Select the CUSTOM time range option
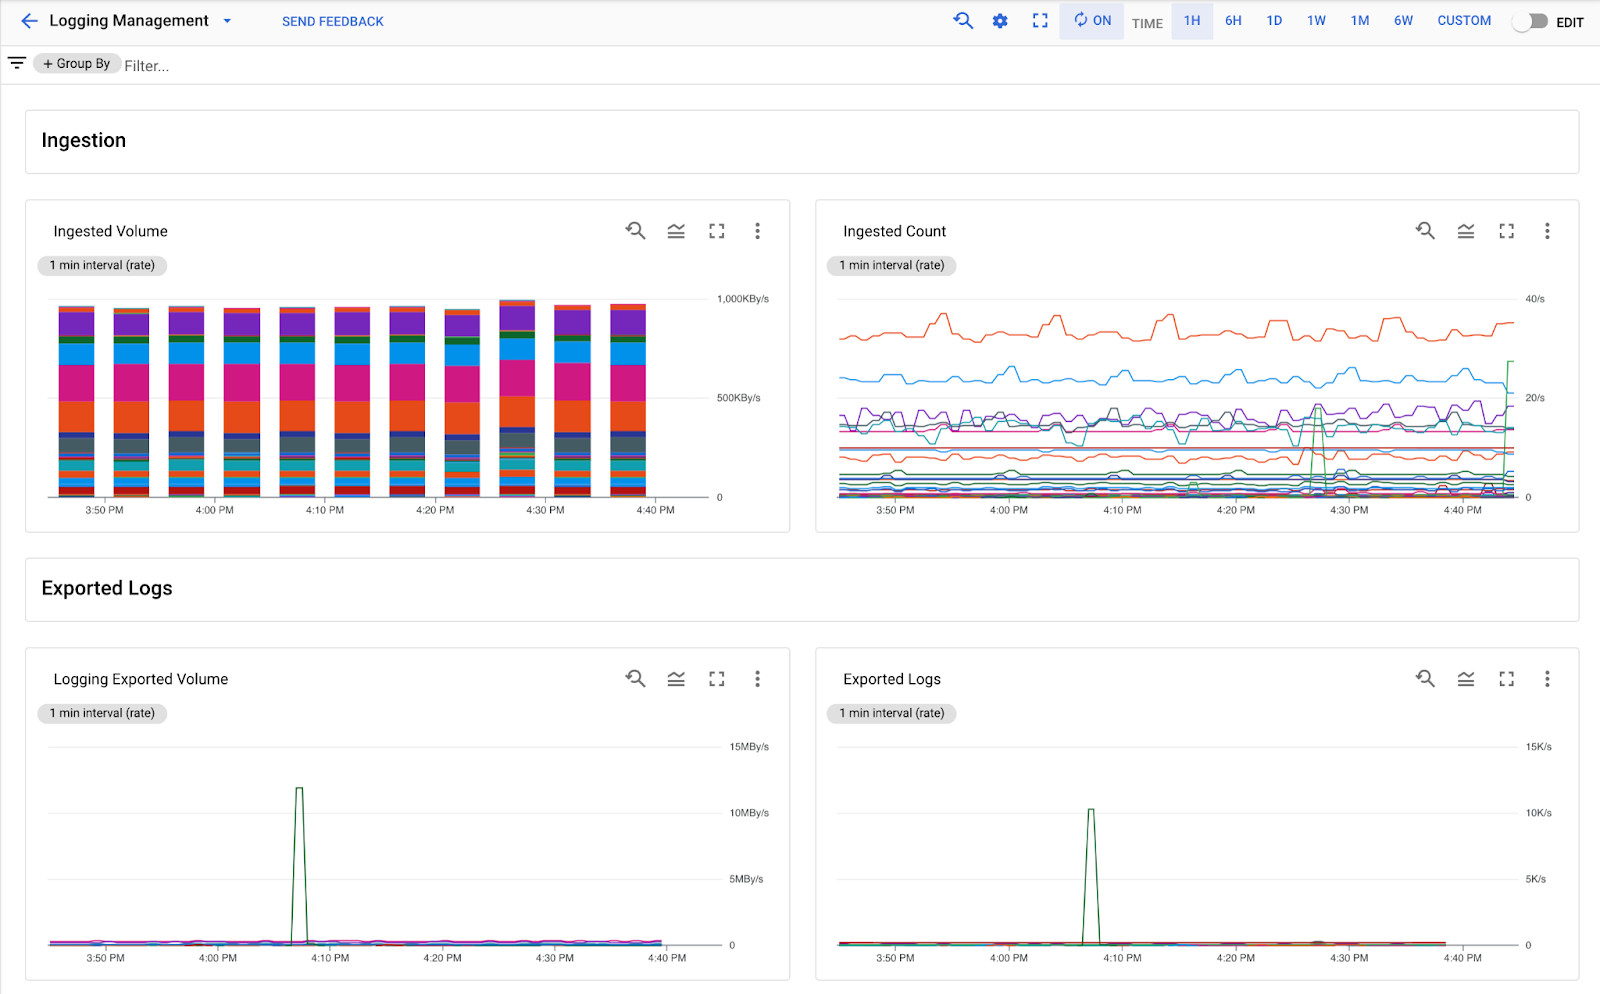Viewport: 1600px width, 994px height. tap(1464, 20)
